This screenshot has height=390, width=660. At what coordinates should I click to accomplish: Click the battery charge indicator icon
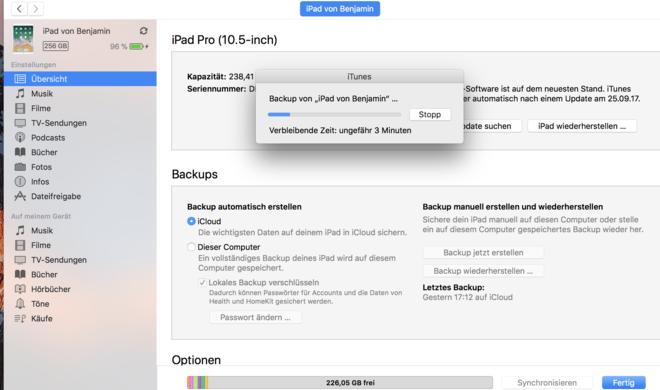click(137, 46)
